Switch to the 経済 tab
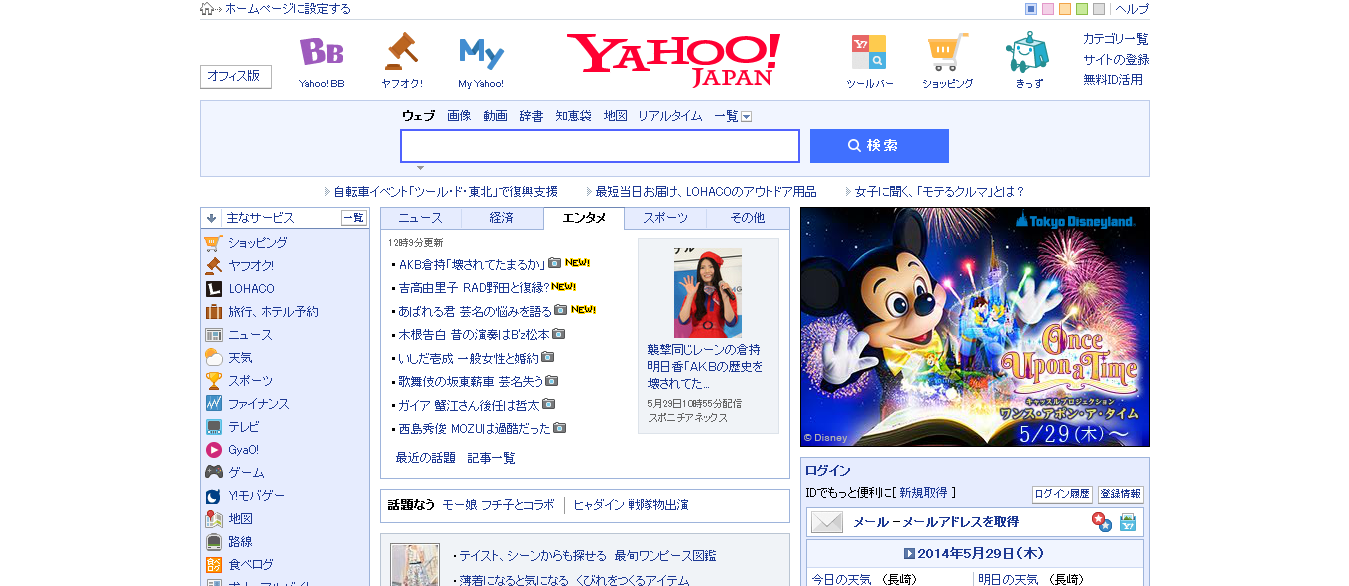The image size is (1349, 586). (502, 218)
